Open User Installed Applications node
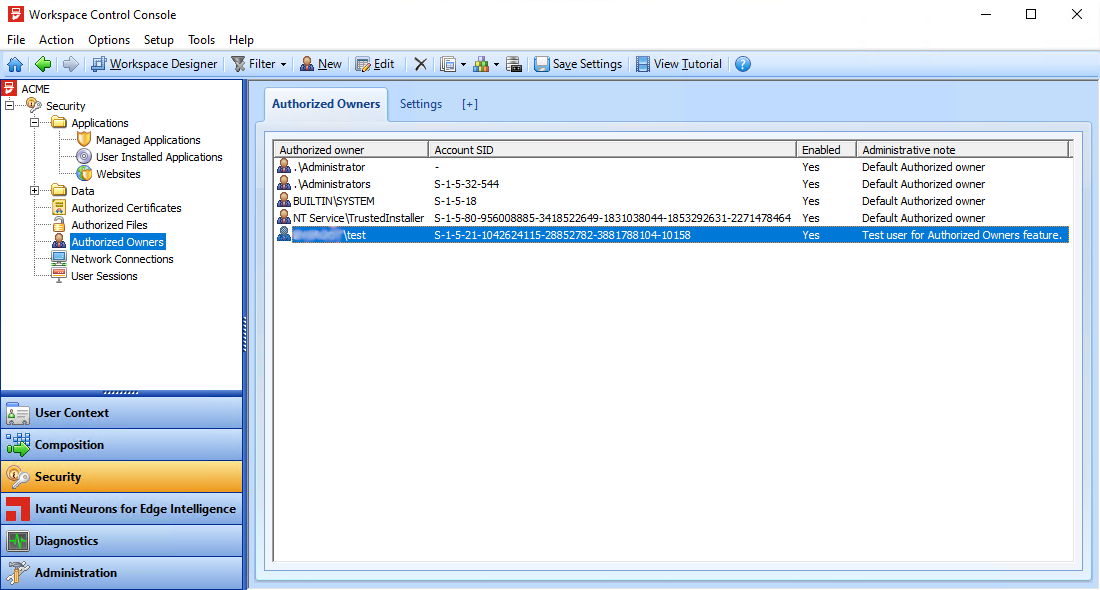 (x=159, y=157)
